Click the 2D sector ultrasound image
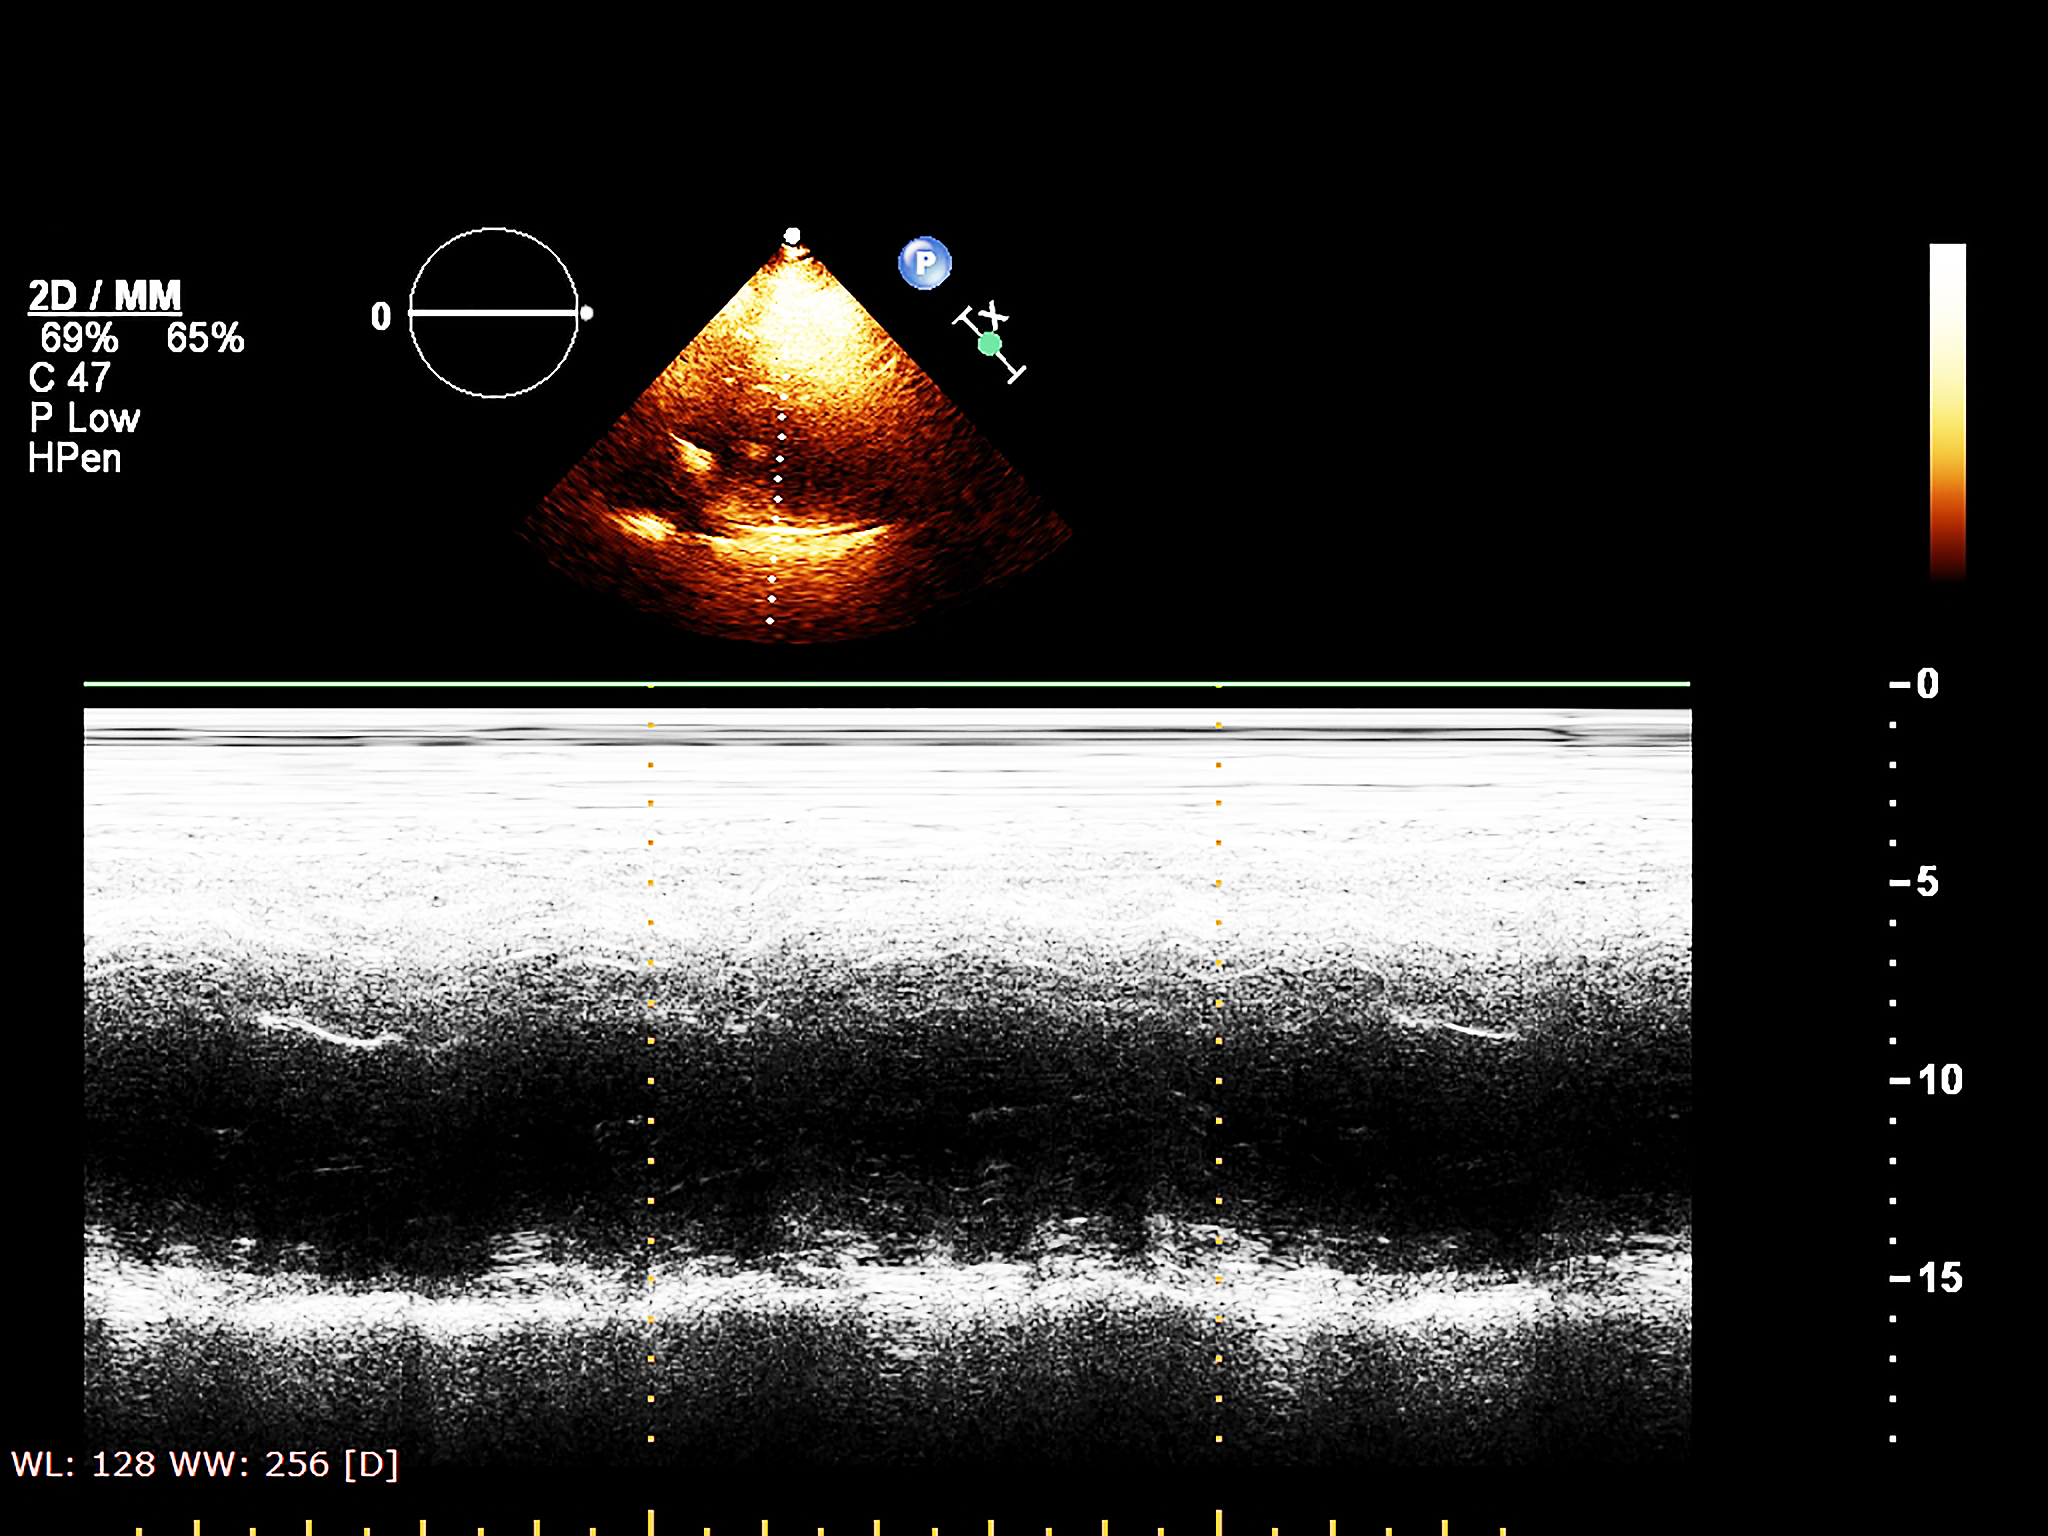Image resolution: width=2048 pixels, height=1536 pixels. (x=794, y=440)
